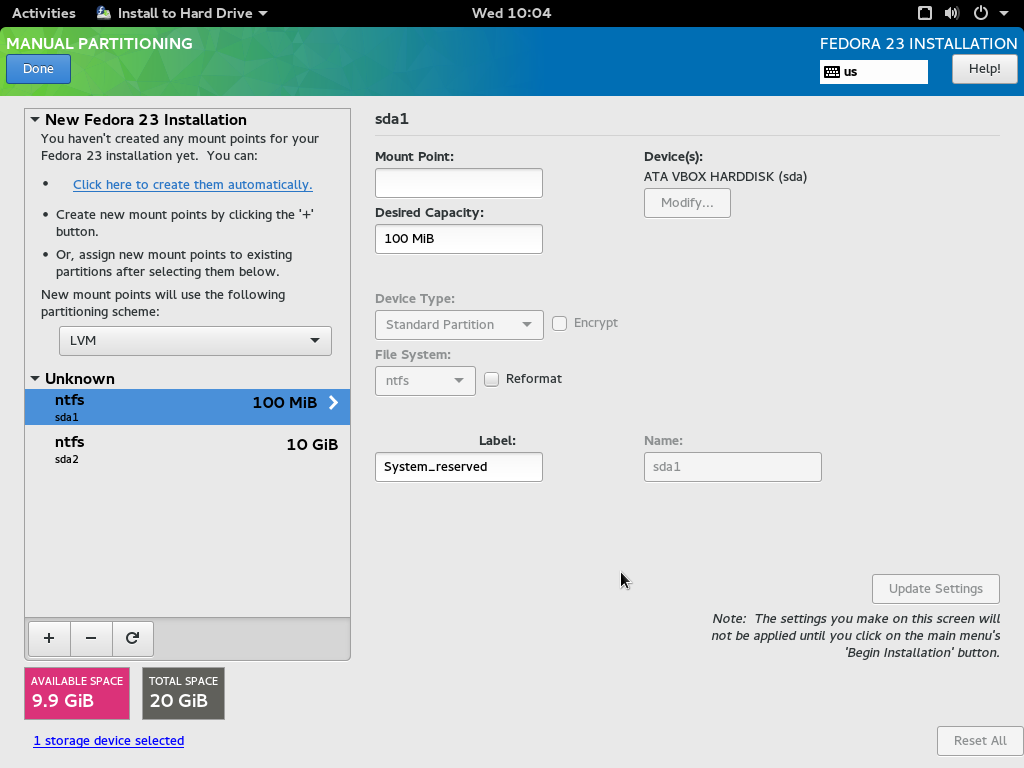Collapse the New Fedora 23 Installation section
This screenshot has width=1024, height=768.
click(35, 120)
